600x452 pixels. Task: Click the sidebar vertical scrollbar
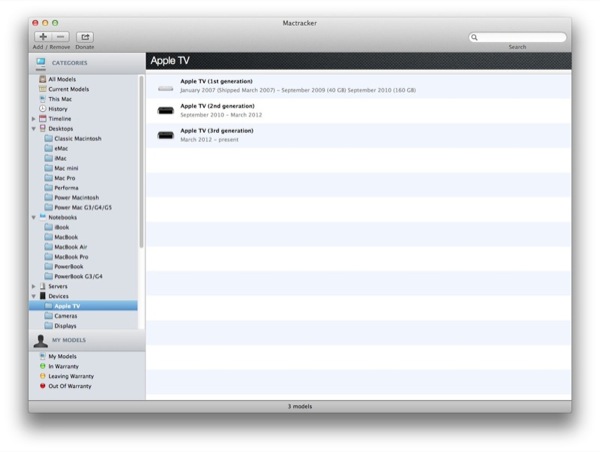141,162
